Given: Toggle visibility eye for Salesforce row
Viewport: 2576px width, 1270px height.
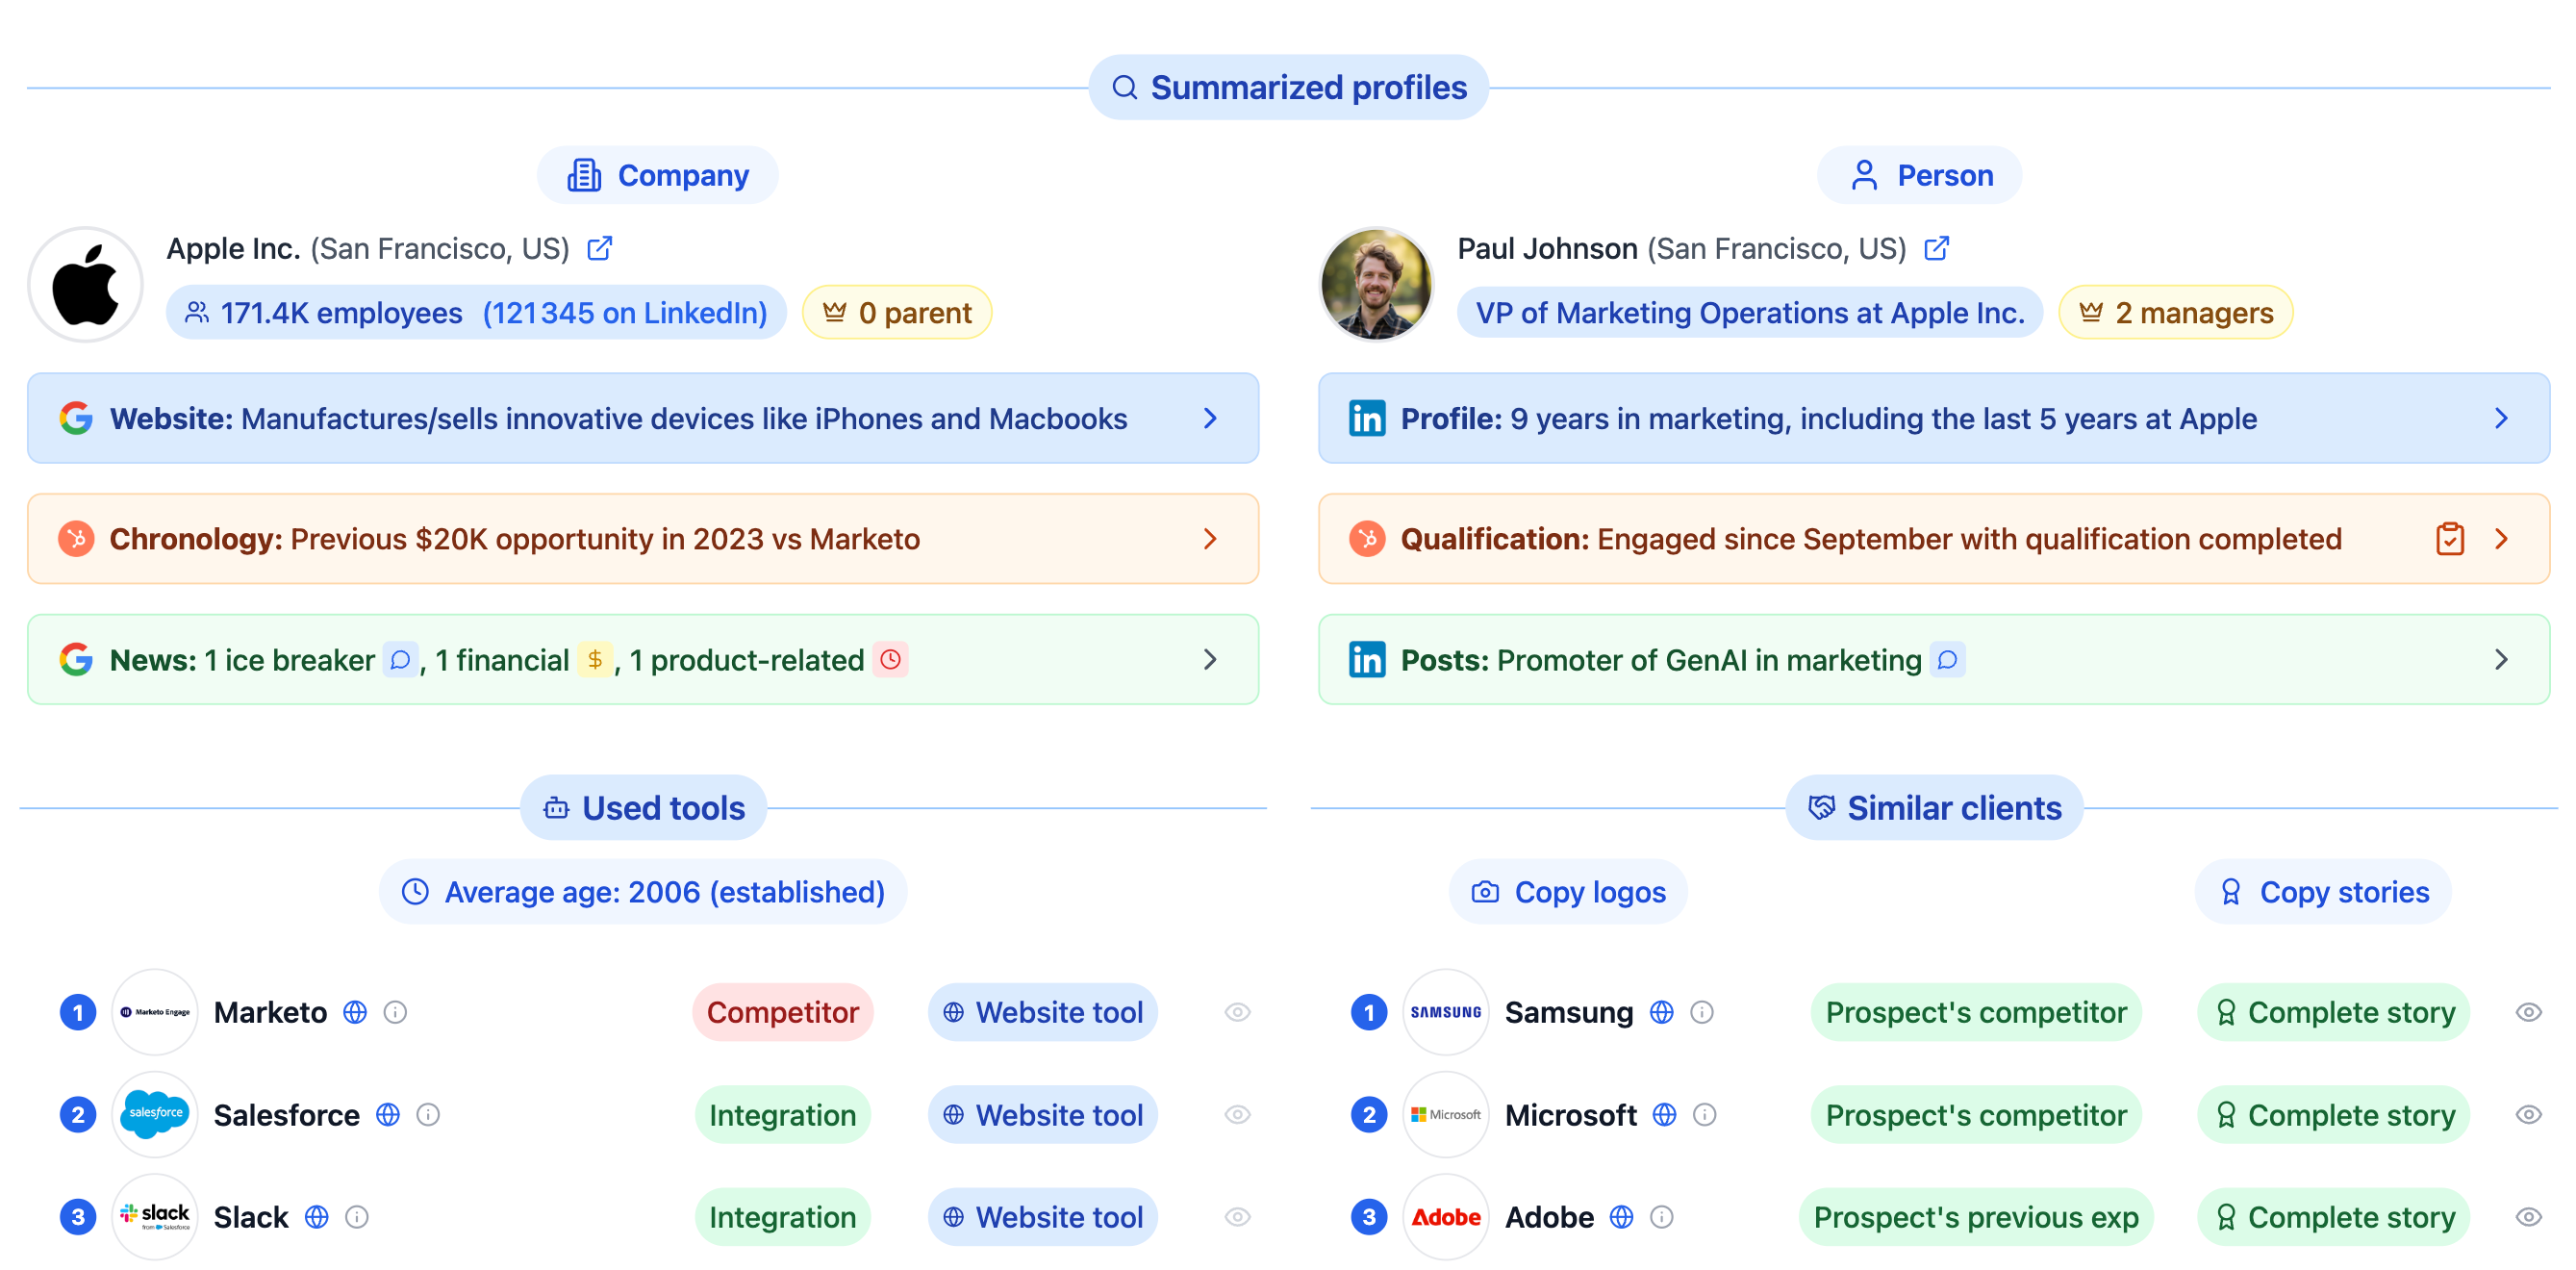Looking at the screenshot, I should click(x=1237, y=1114).
